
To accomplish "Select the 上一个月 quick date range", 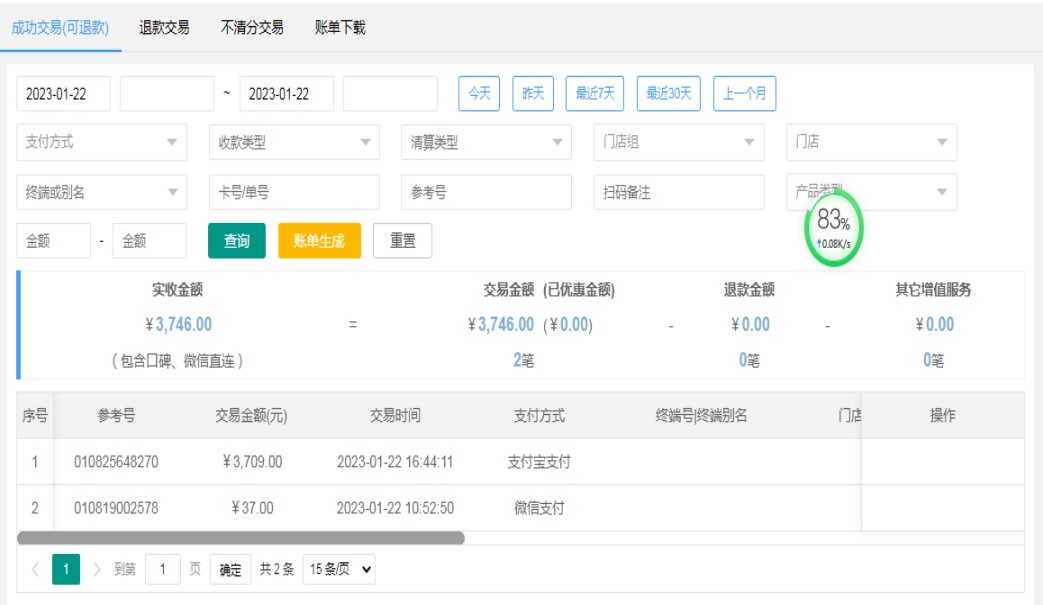I will tap(745, 94).
